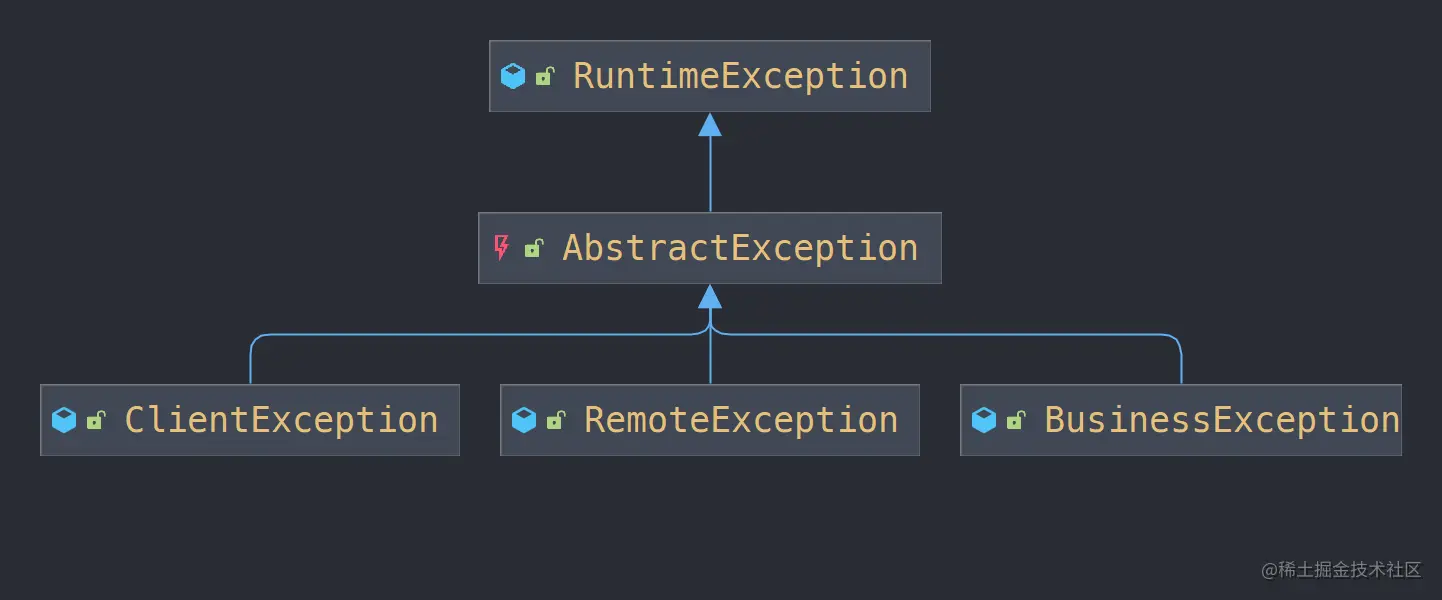The height and width of the screenshot is (600, 1442).
Task: Click the AbstractException abstract class icon
Action: [x=502, y=248]
